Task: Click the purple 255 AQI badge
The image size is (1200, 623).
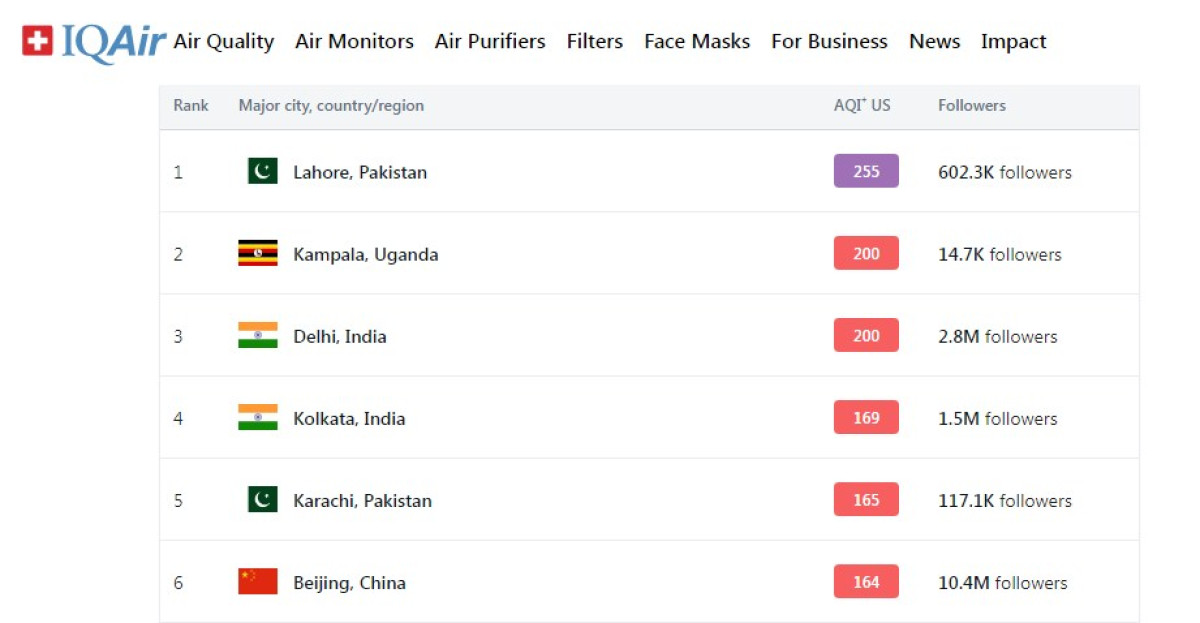Action: [866, 172]
